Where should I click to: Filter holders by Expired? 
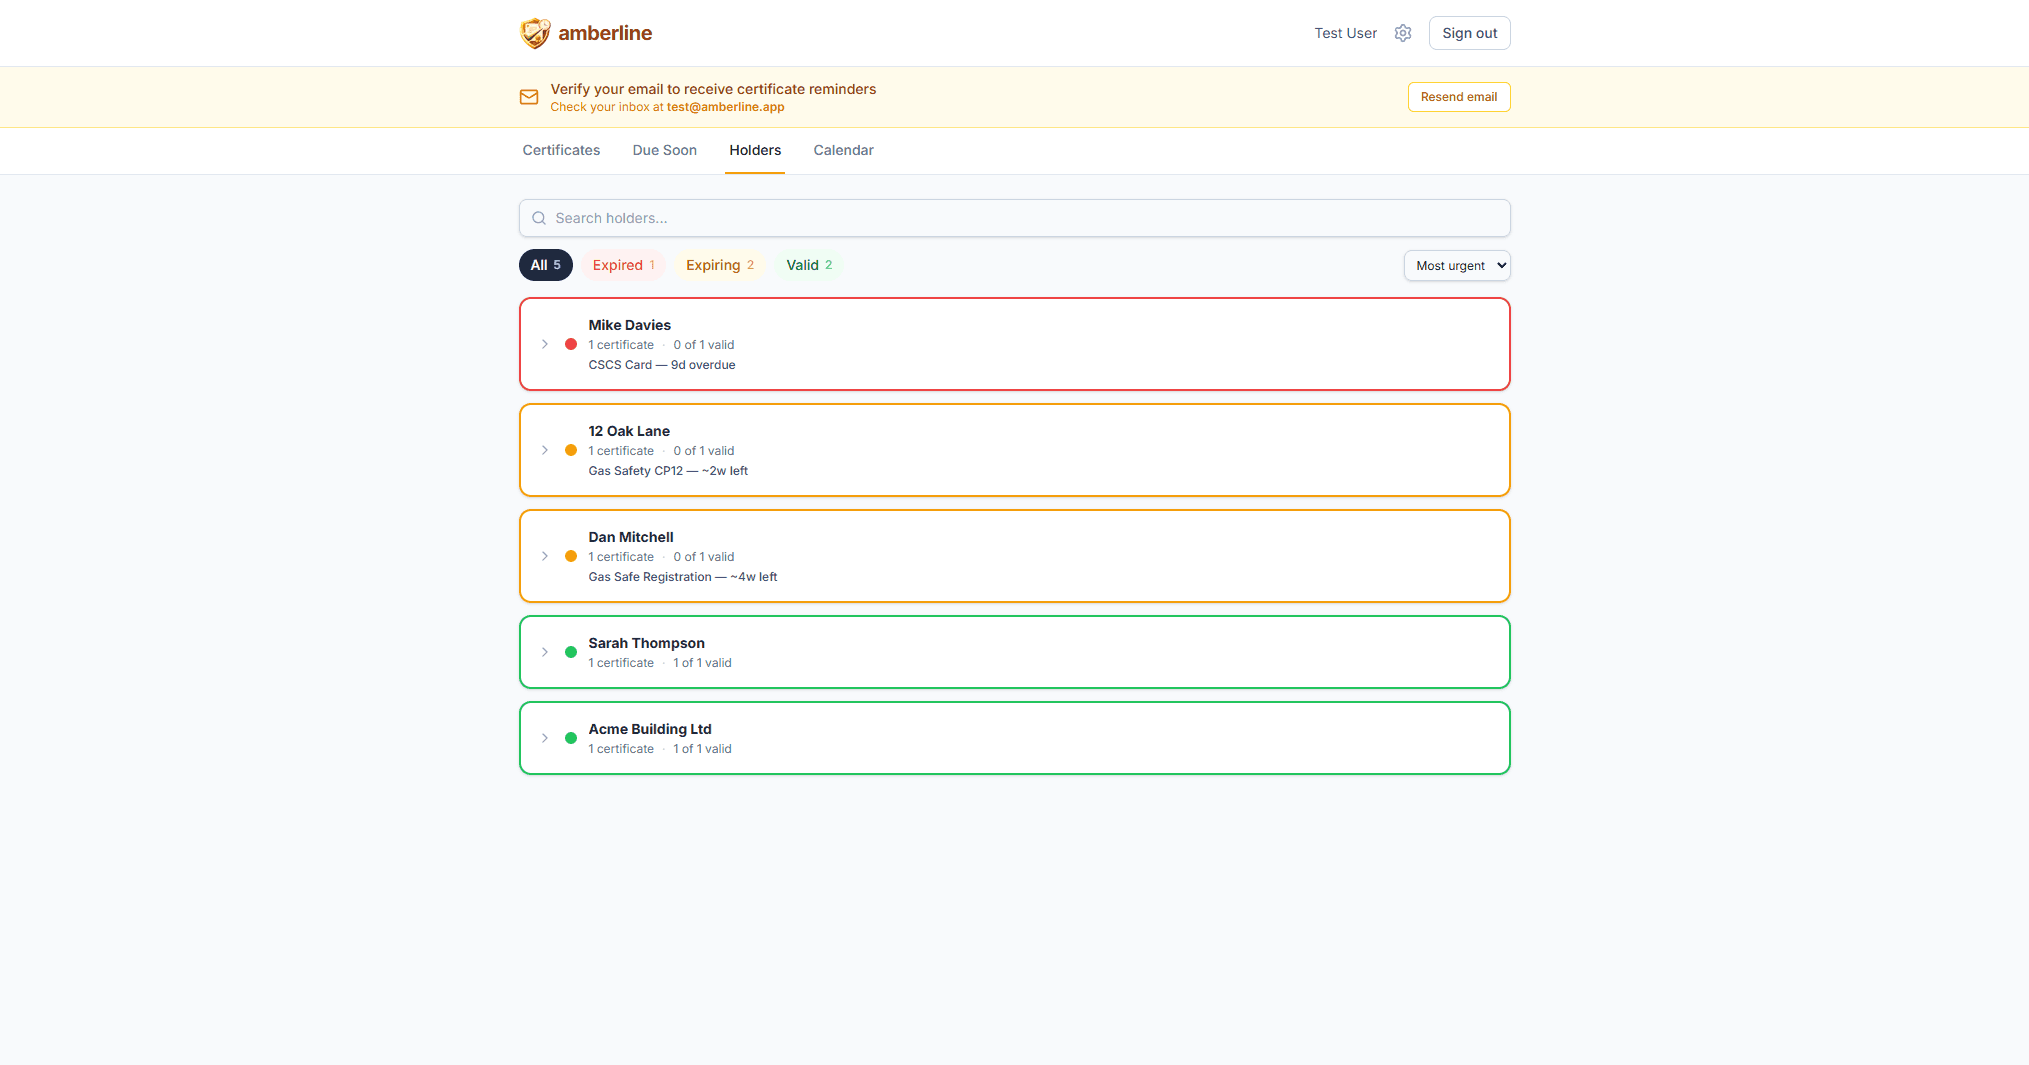pyautogui.click(x=623, y=265)
